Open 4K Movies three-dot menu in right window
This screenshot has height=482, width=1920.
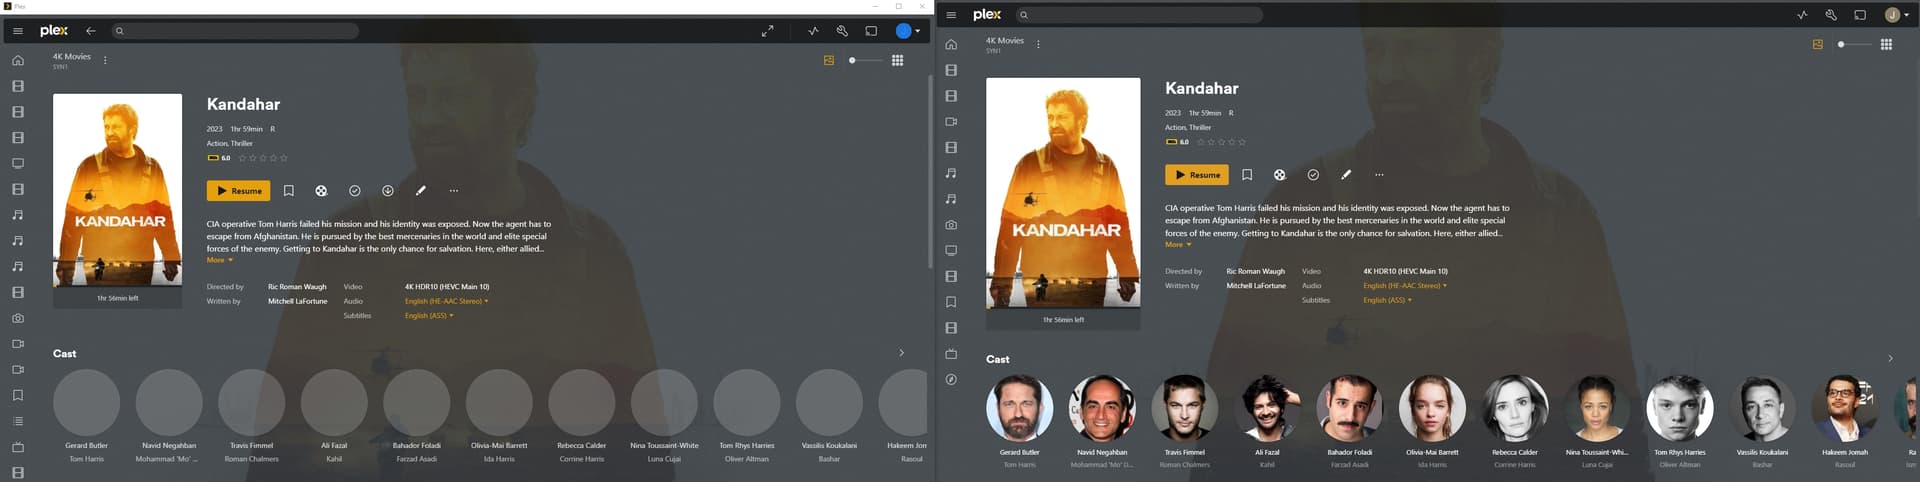[x=1038, y=44]
